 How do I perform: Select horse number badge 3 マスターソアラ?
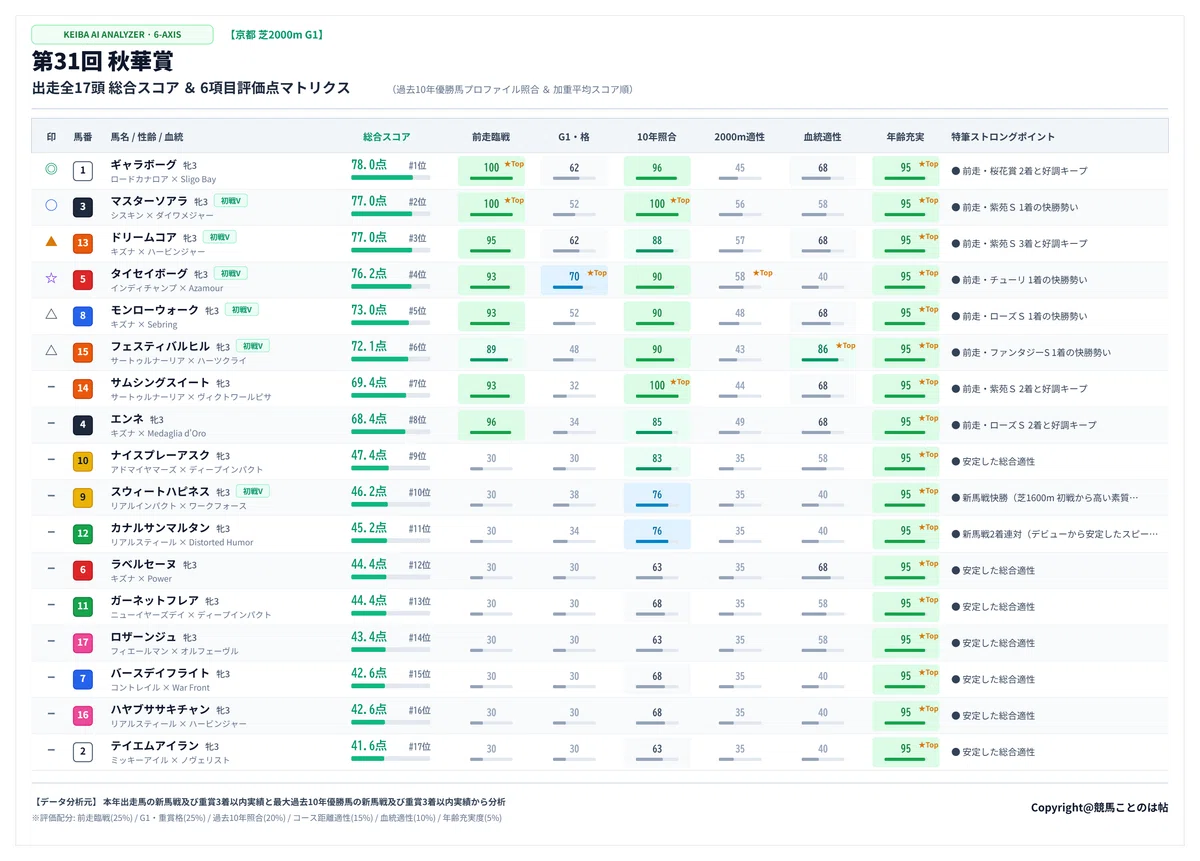tap(83, 207)
